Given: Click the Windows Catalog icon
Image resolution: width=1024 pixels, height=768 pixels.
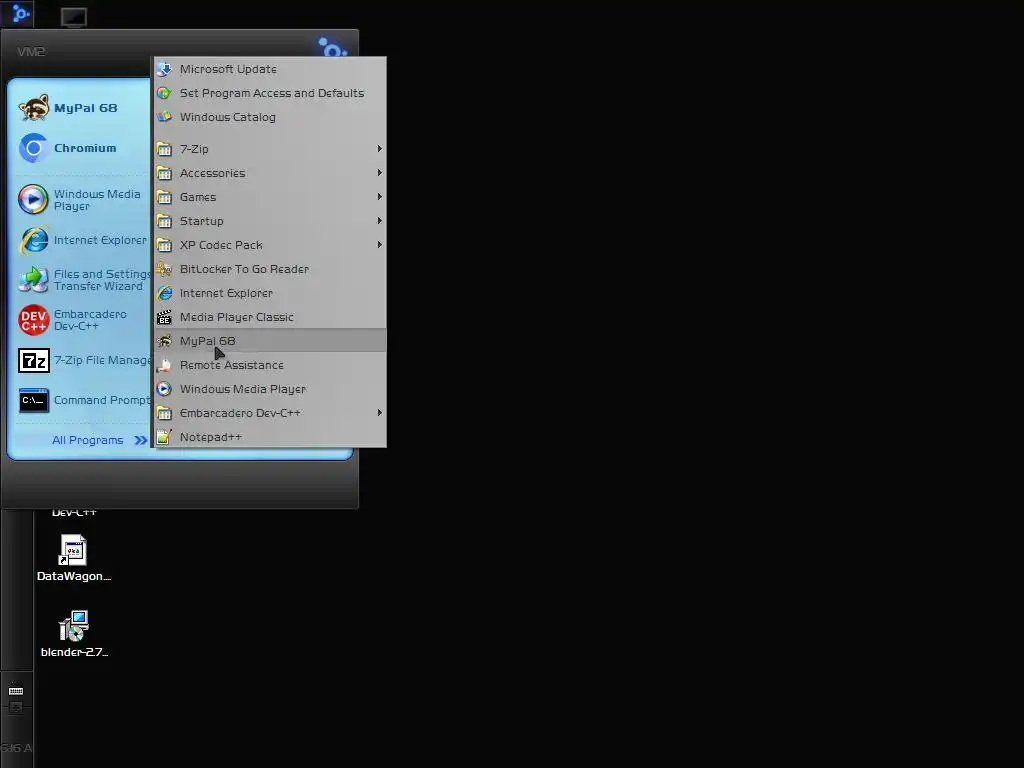Looking at the screenshot, I should tap(165, 117).
